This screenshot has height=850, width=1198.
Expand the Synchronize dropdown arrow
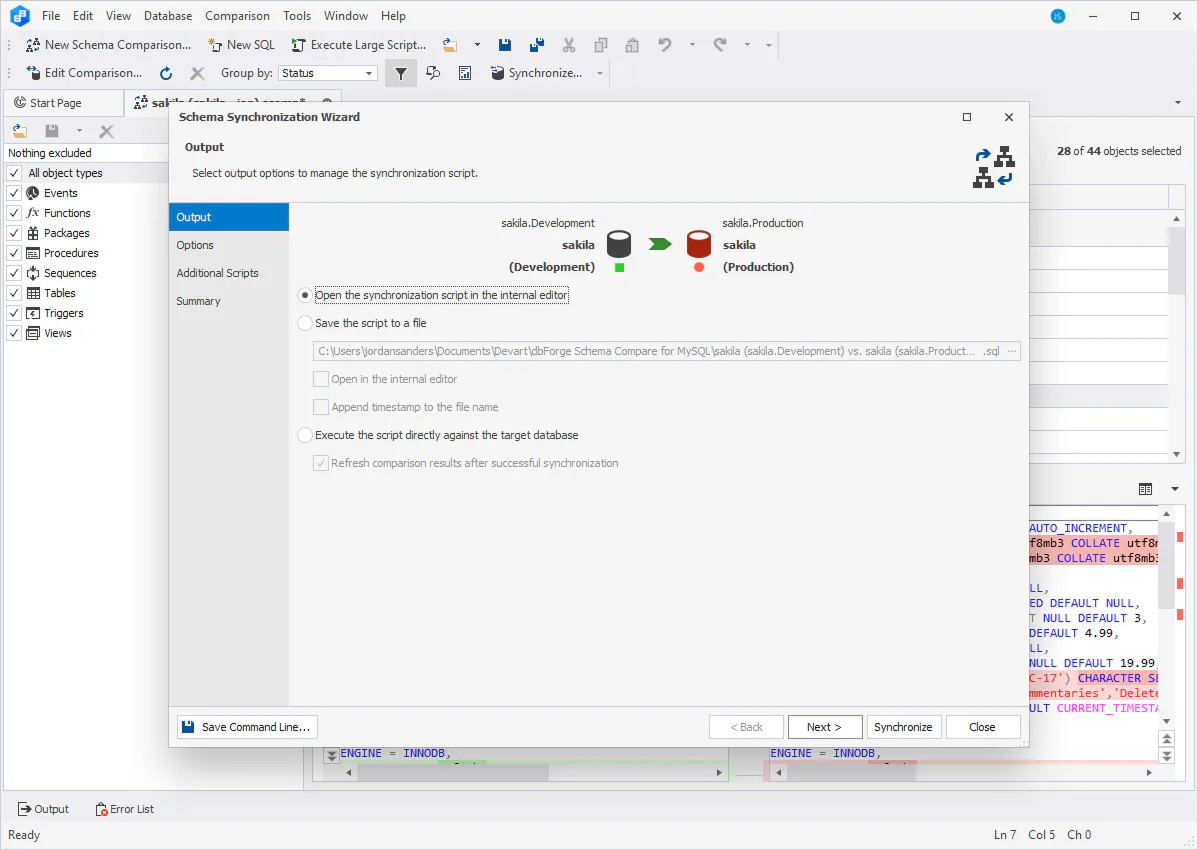(600, 73)
